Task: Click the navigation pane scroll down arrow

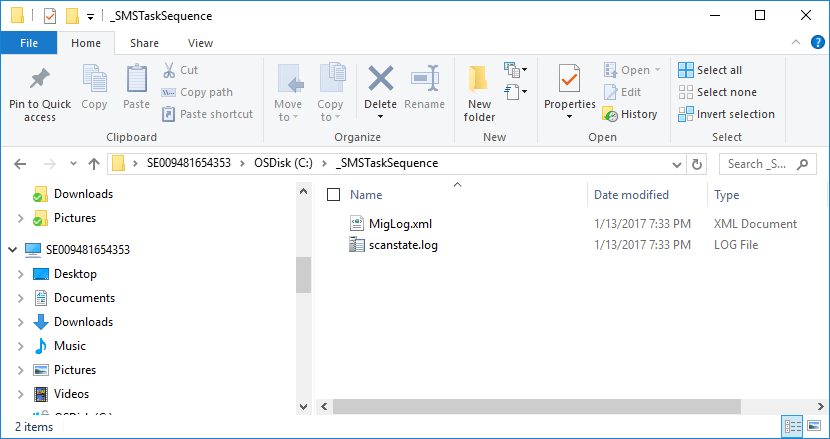Action: click(x=303, y=407)
